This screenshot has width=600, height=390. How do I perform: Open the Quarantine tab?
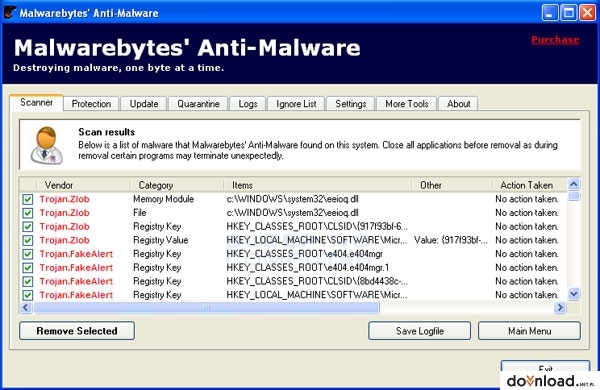click(198, 104)
